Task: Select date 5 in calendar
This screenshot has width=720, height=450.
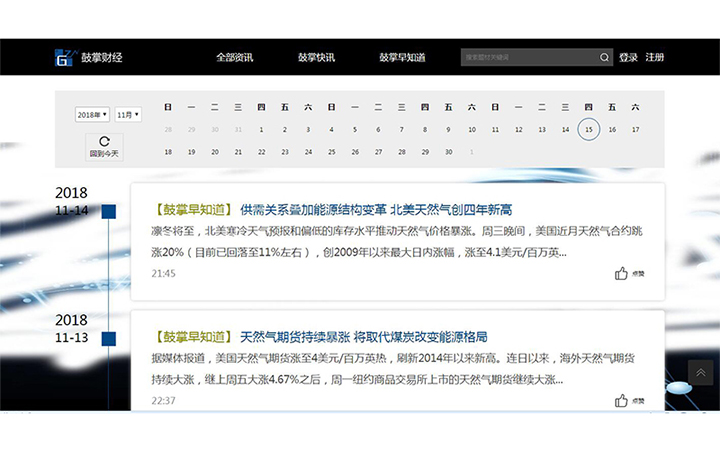Action: point(355,129)
